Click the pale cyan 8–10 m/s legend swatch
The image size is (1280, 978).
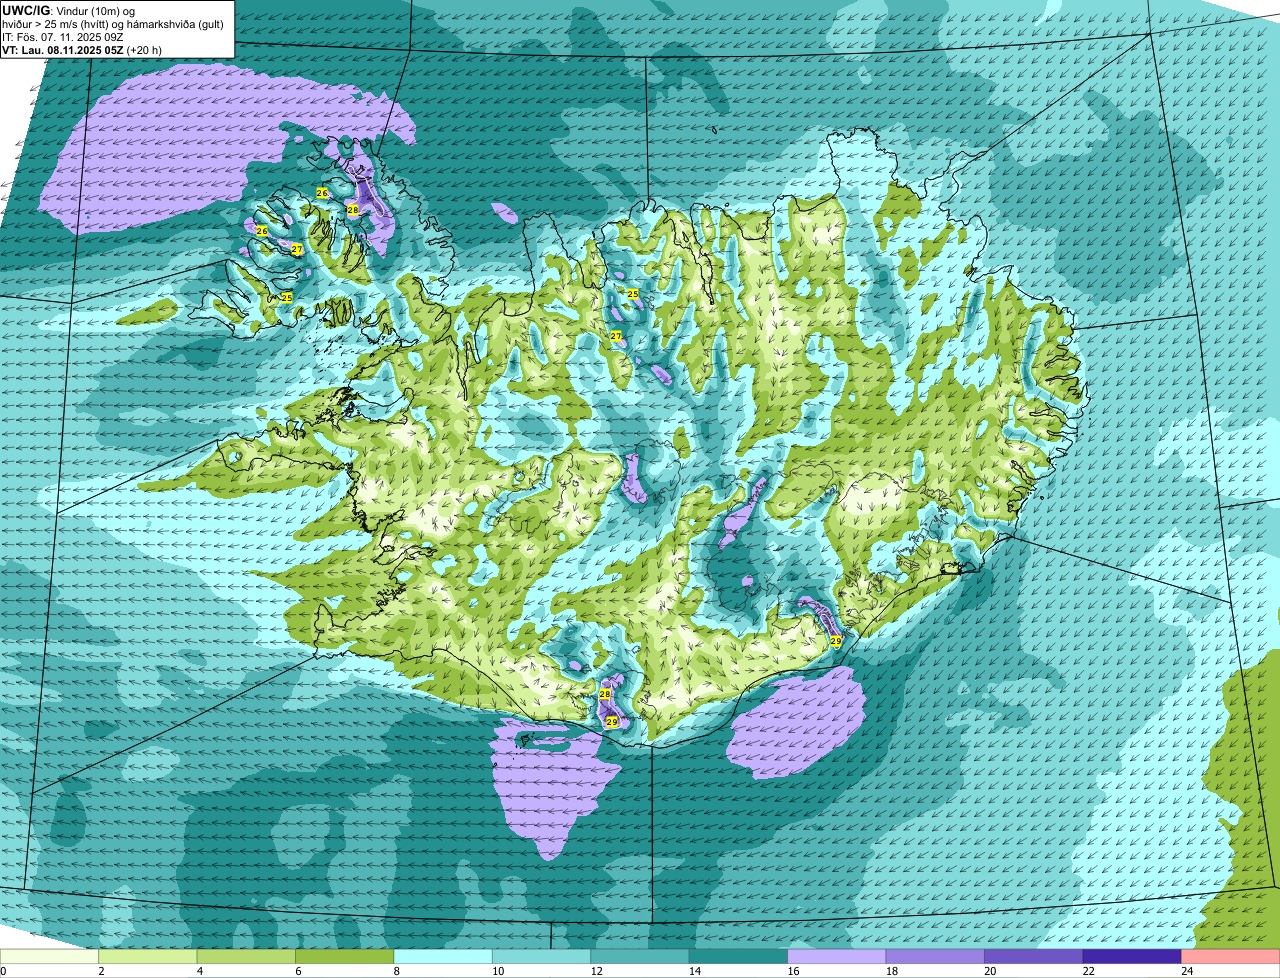(444, 956)
